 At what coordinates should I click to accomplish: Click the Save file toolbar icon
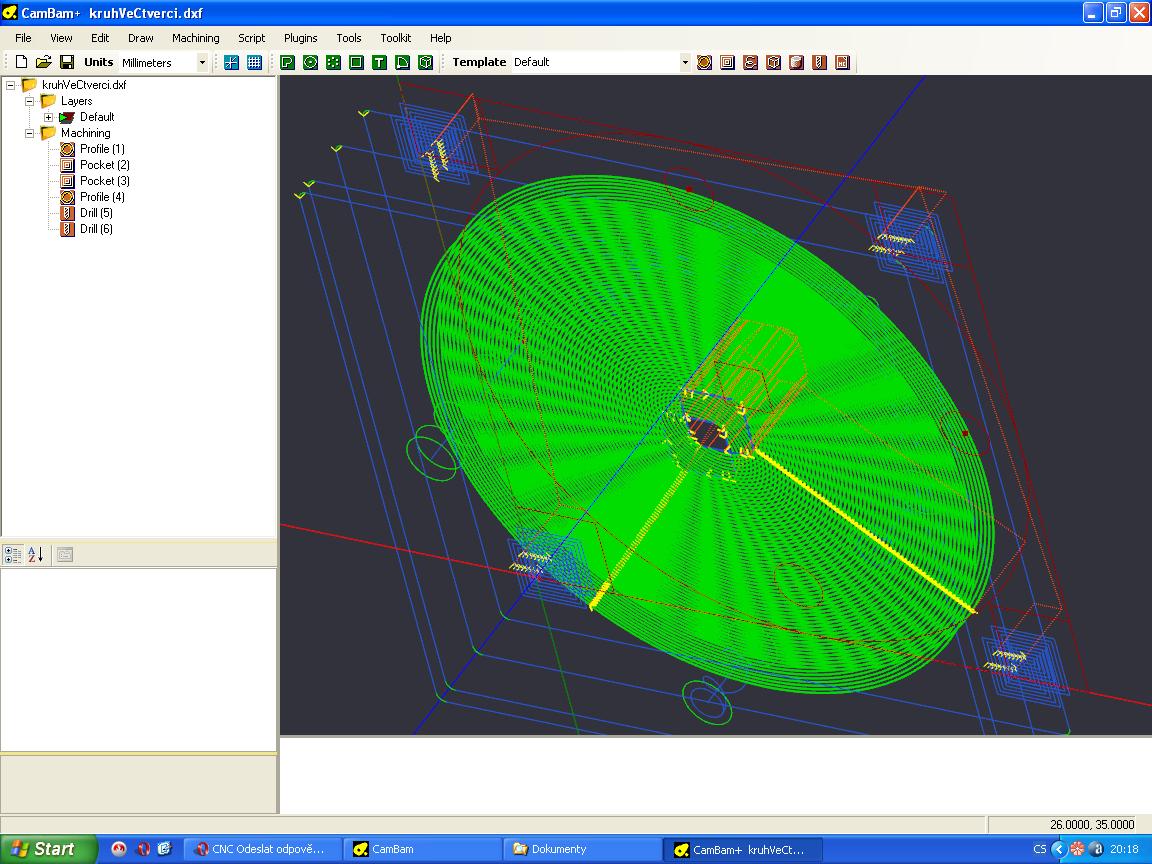66,62
